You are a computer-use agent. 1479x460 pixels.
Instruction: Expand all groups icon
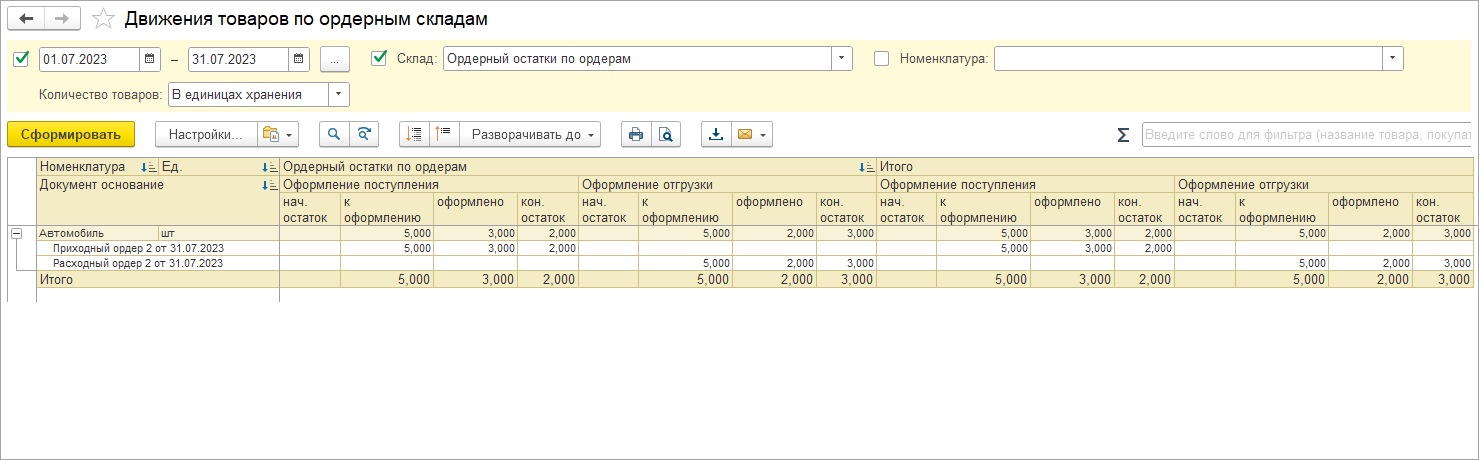point(445,134)
